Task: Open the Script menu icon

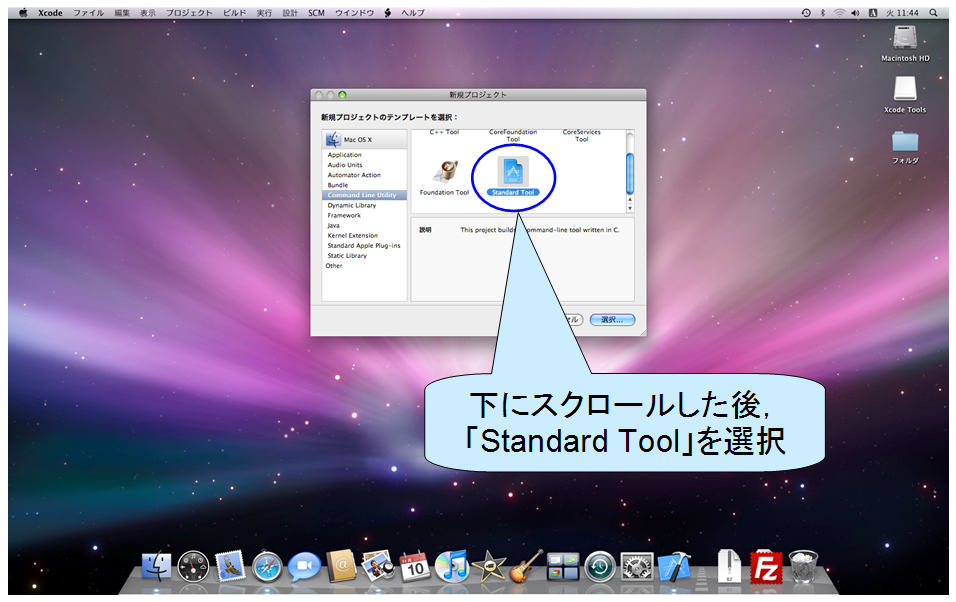Action: coord(387,12)
